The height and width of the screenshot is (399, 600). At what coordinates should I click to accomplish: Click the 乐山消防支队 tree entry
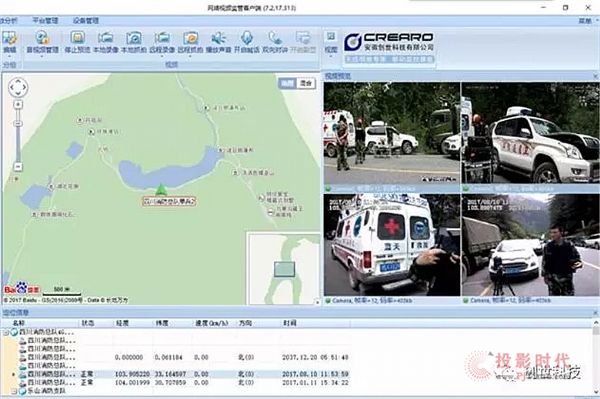coord(47,391)
